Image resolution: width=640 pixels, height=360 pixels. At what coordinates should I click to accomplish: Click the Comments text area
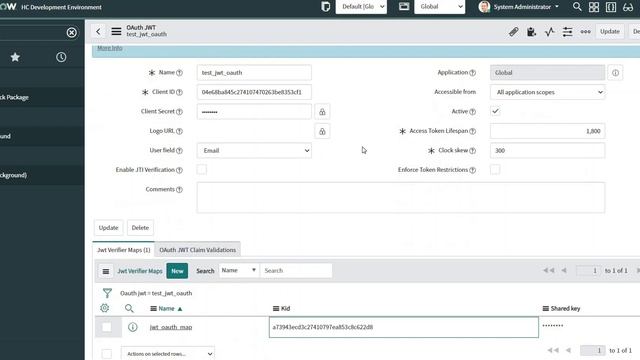coord(401,198)
